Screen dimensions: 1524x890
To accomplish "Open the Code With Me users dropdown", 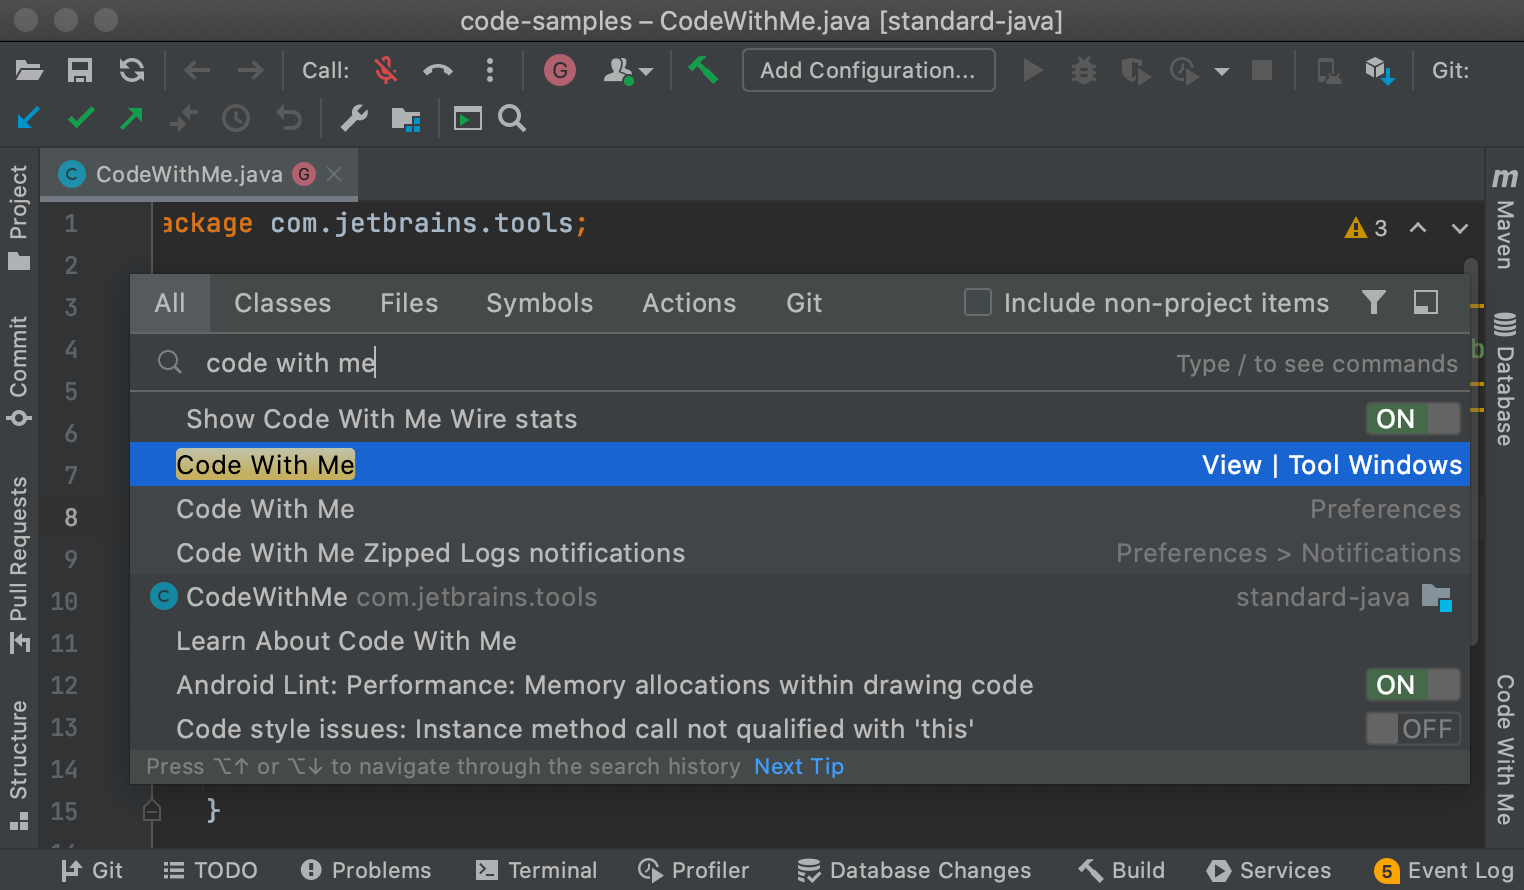I will [628, 70].
